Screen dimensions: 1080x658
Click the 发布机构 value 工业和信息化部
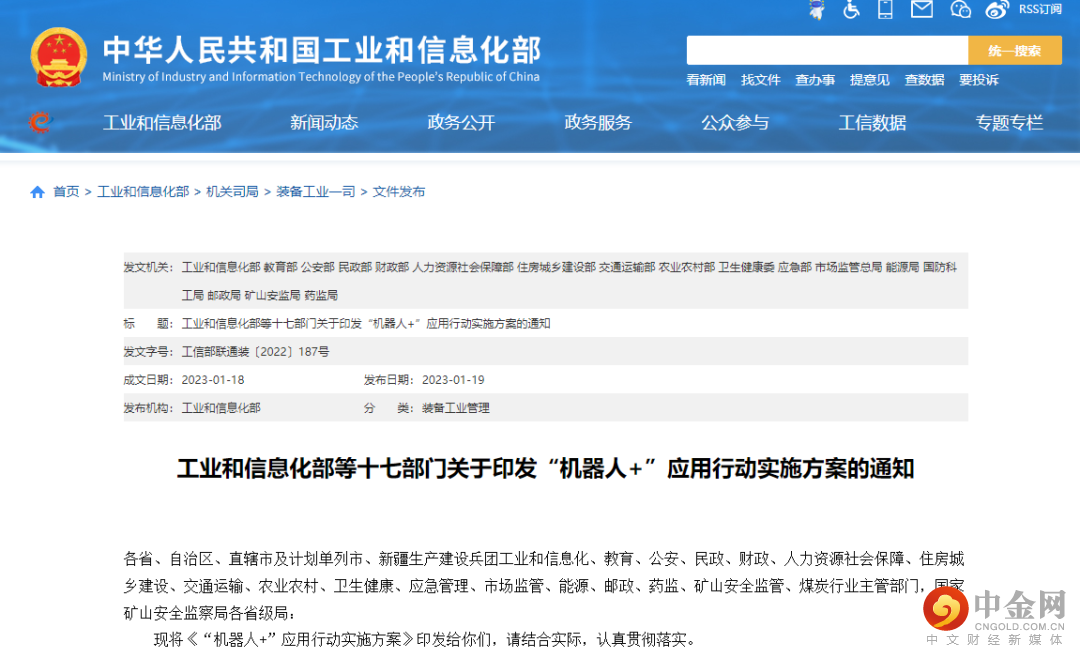[221, 408]
